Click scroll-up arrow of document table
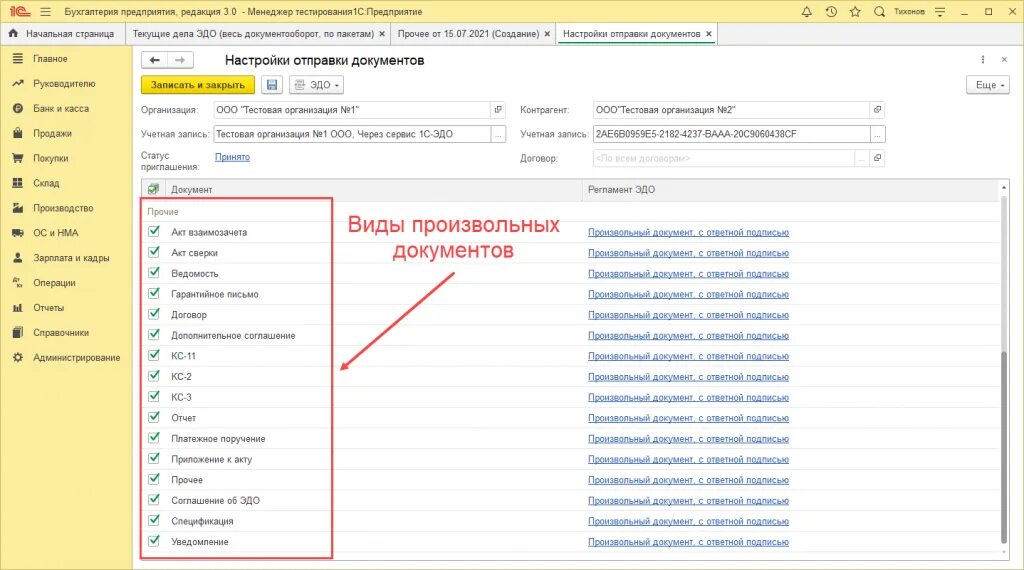 (1004, 187)
